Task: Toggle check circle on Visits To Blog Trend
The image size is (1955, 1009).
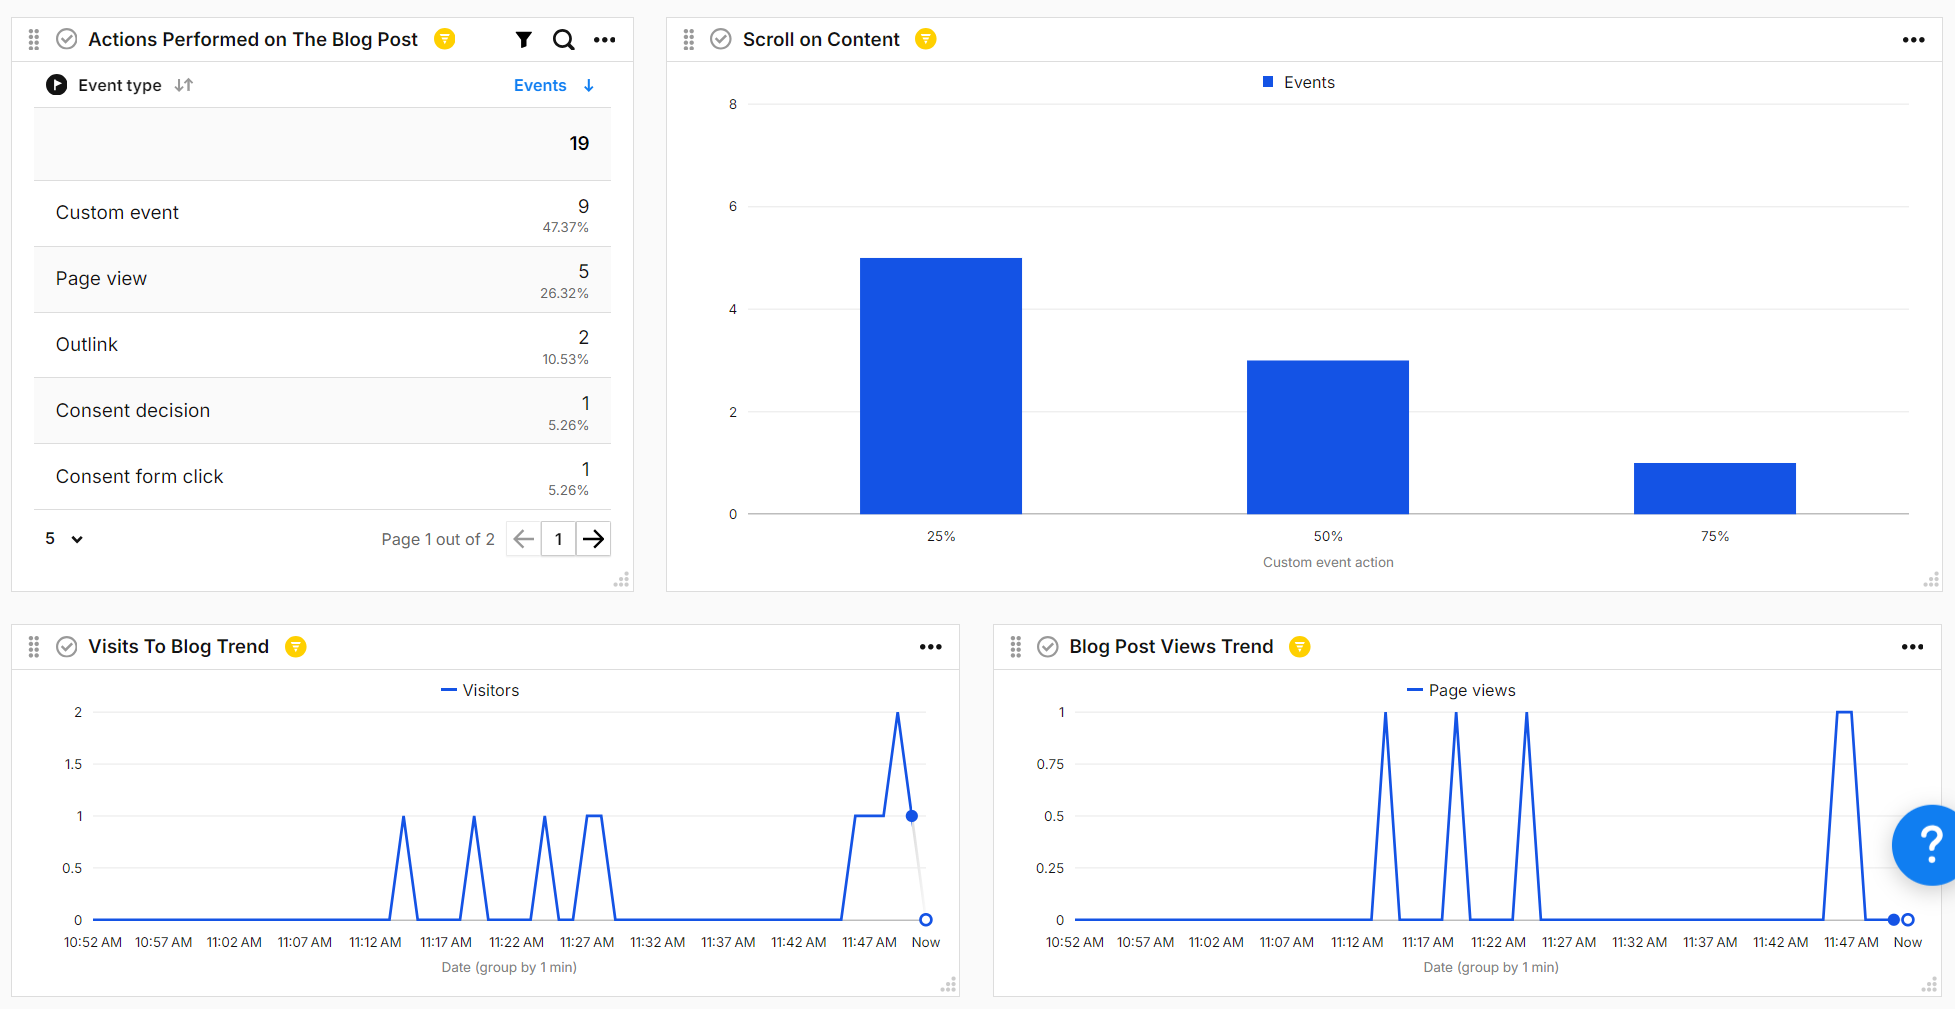Action: pos(67,647)
